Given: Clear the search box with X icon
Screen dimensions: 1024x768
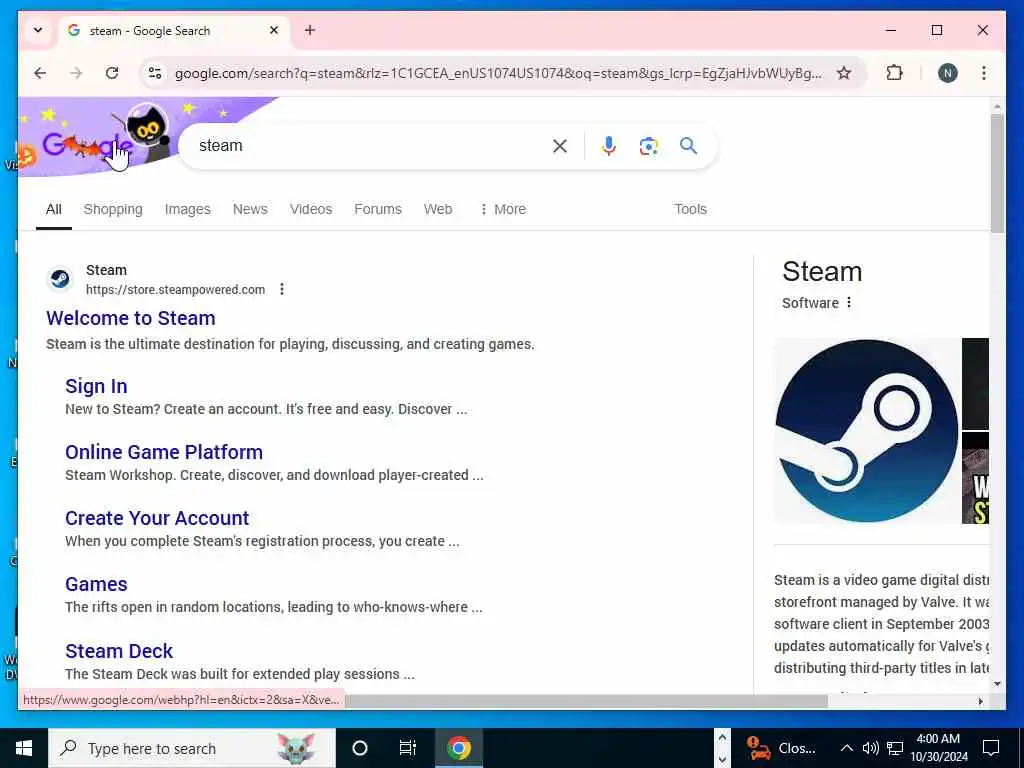Looking at the screenshot, I should (x=560, y=146).
